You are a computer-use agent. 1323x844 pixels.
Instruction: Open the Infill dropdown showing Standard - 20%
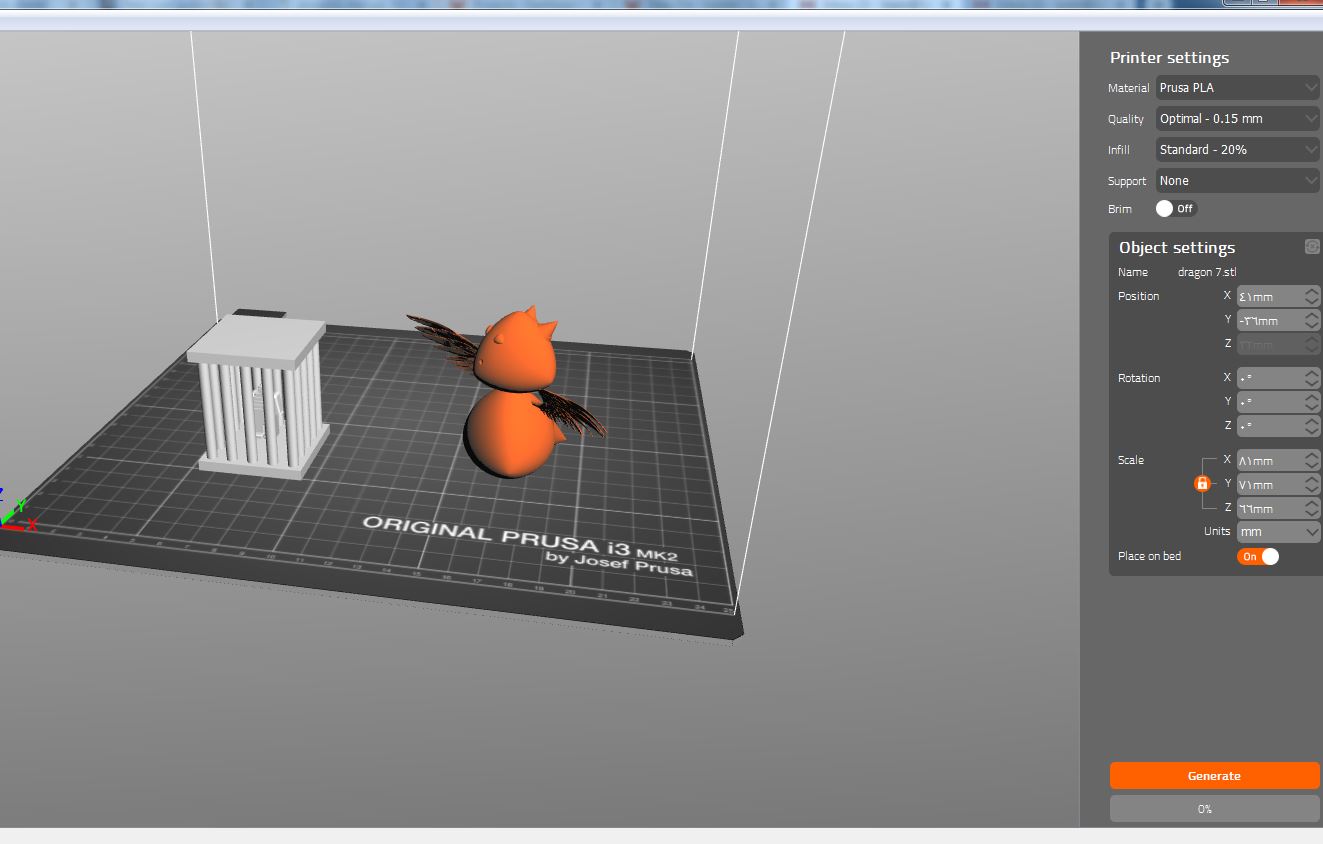1238,150
